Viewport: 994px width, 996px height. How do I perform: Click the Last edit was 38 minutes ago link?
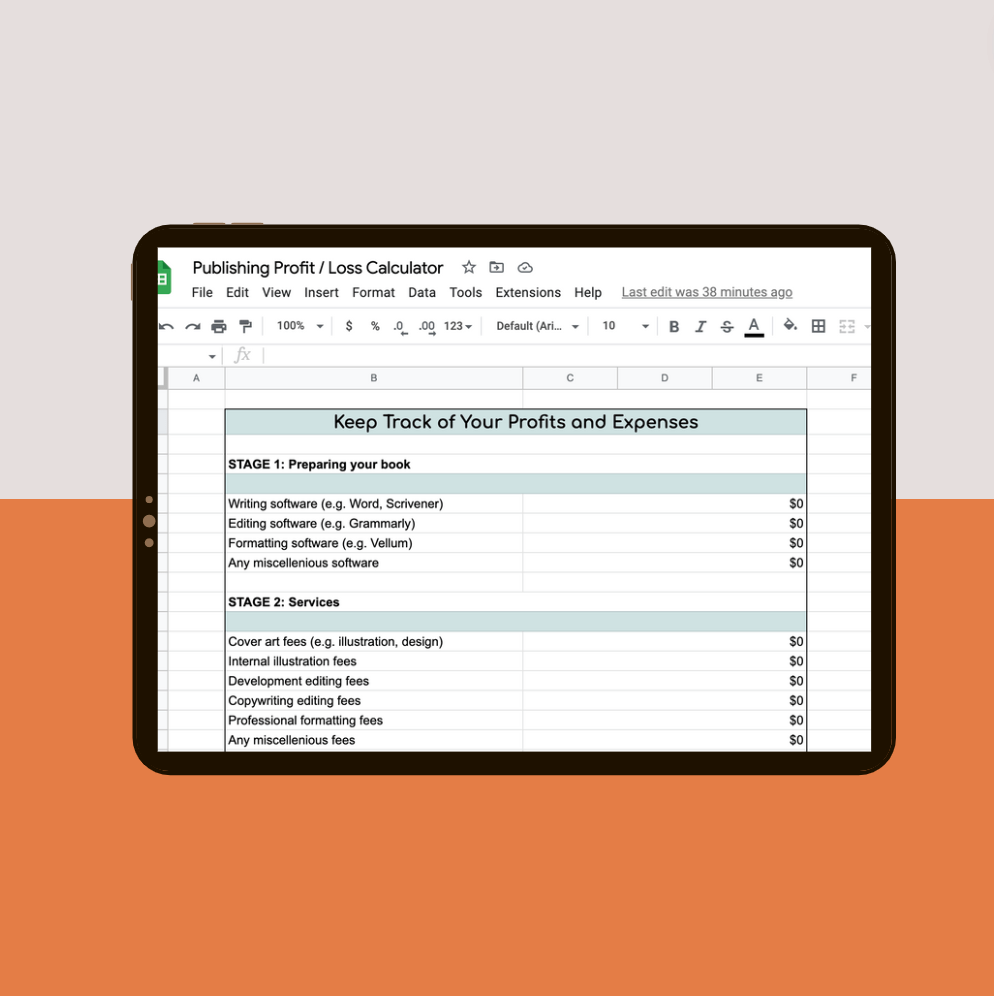pos(706,292)
